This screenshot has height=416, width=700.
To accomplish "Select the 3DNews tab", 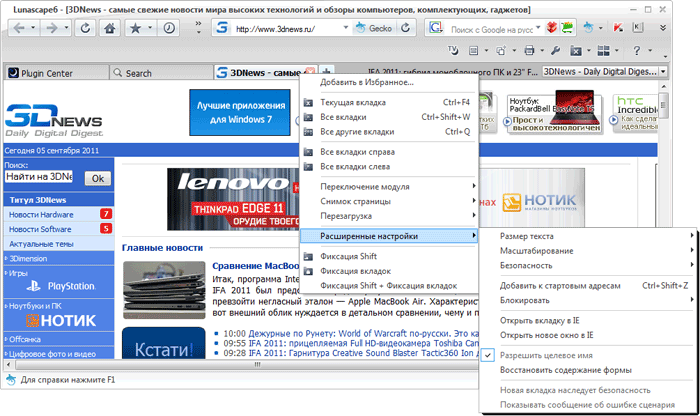I will (x=265, y=72).
